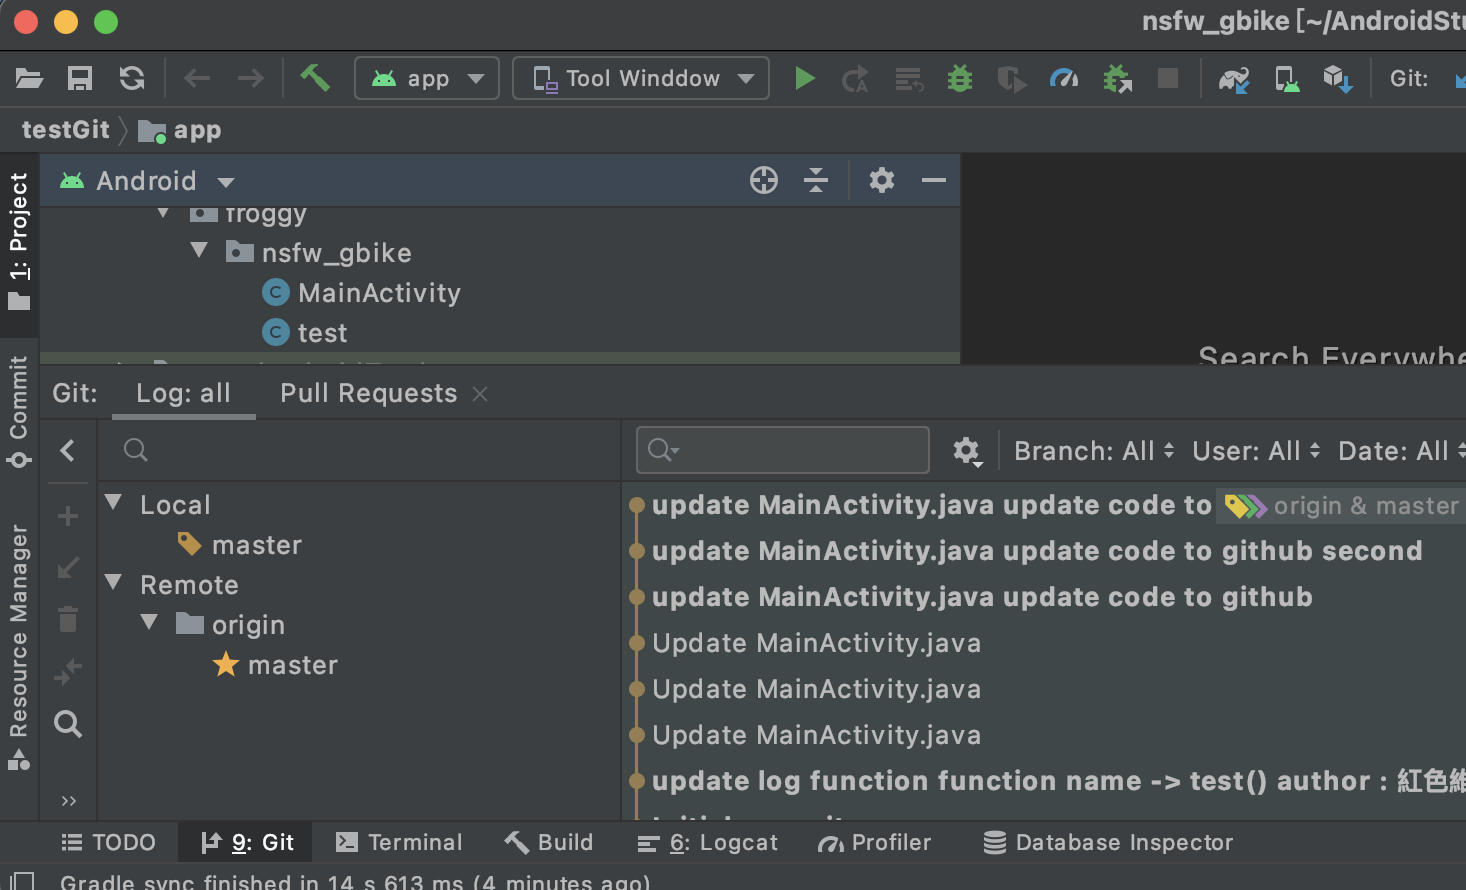Viewport: 1466px width, 890px height.
Task: Collapse the Remote branches tree node
Action: (113, 584)
